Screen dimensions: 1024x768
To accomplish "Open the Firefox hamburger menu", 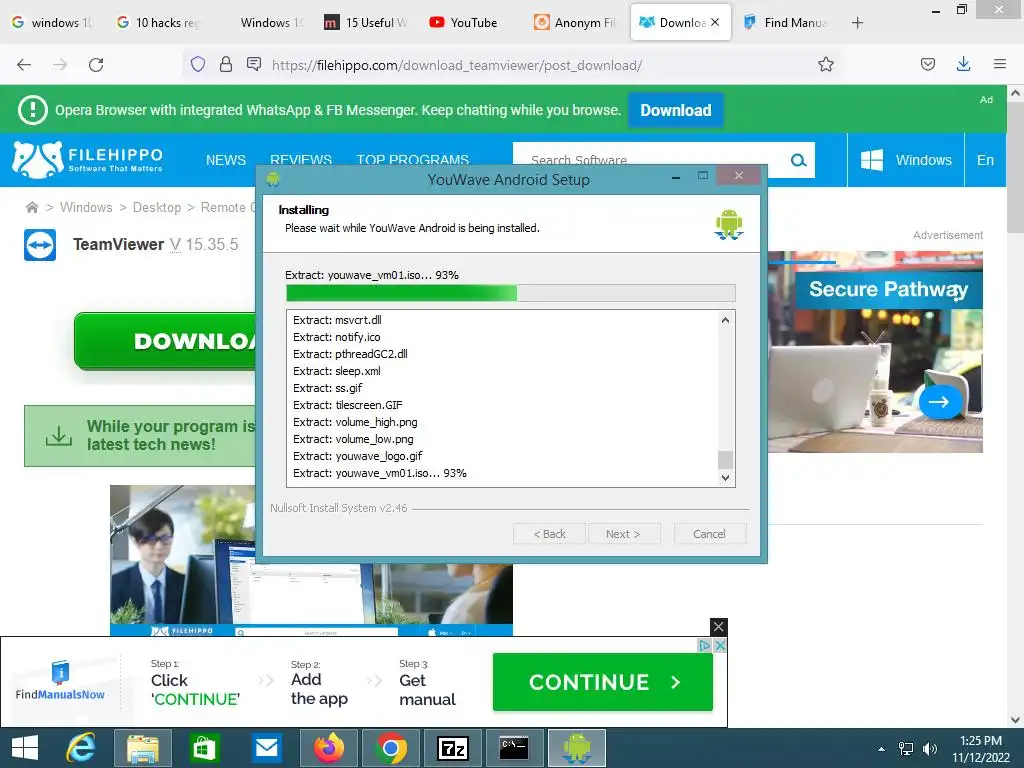I will tap(1000, 64).
